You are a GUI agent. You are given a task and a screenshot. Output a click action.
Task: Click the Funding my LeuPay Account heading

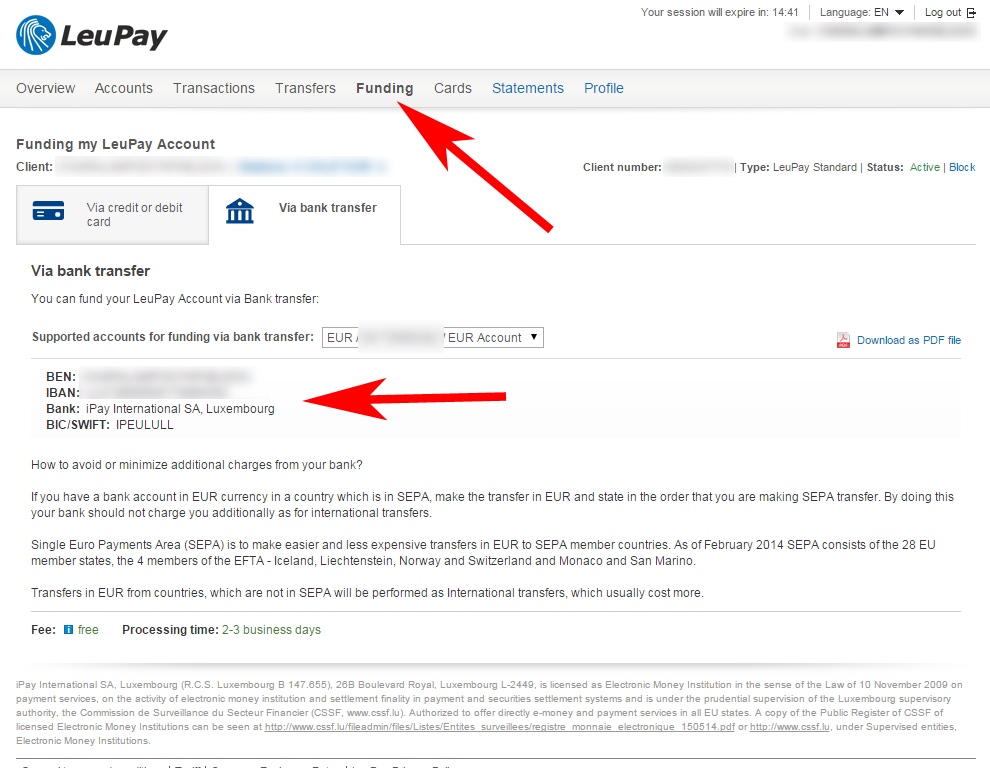(116, 144)
